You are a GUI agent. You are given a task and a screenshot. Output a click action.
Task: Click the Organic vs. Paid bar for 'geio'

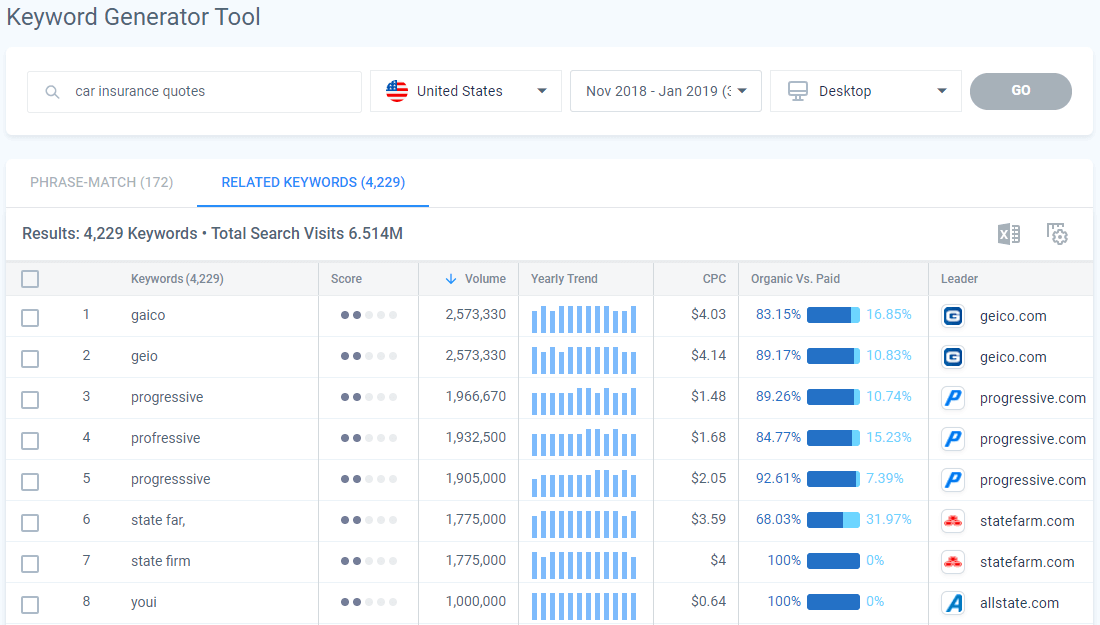click(x=831, y=356)
